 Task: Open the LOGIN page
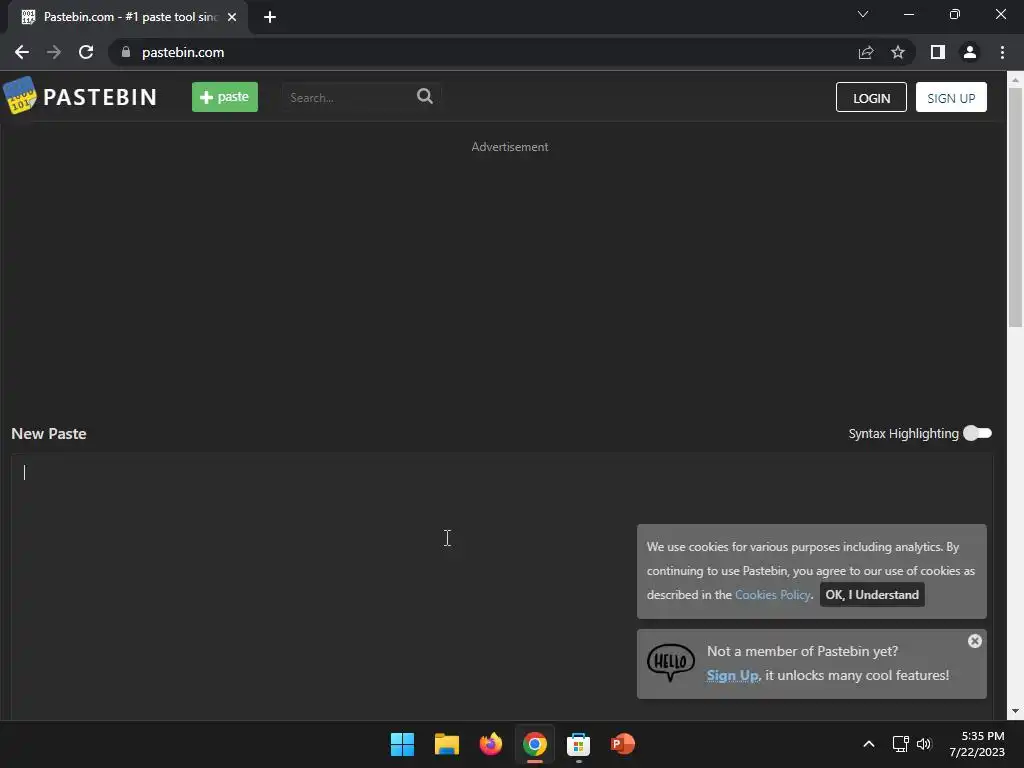[871, 97]
